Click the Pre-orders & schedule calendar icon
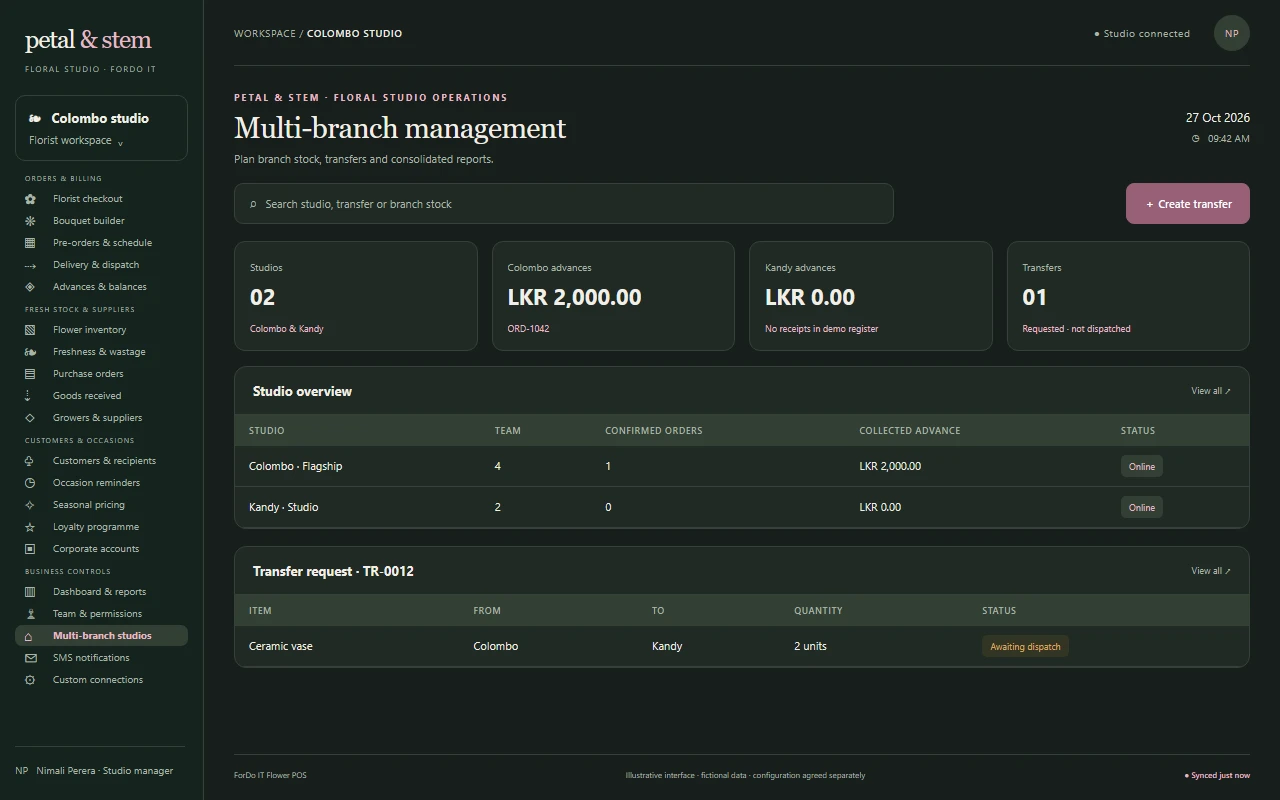Image resolution: width=1280 pixels, height=800 pixels. click(x=30, y=243)
